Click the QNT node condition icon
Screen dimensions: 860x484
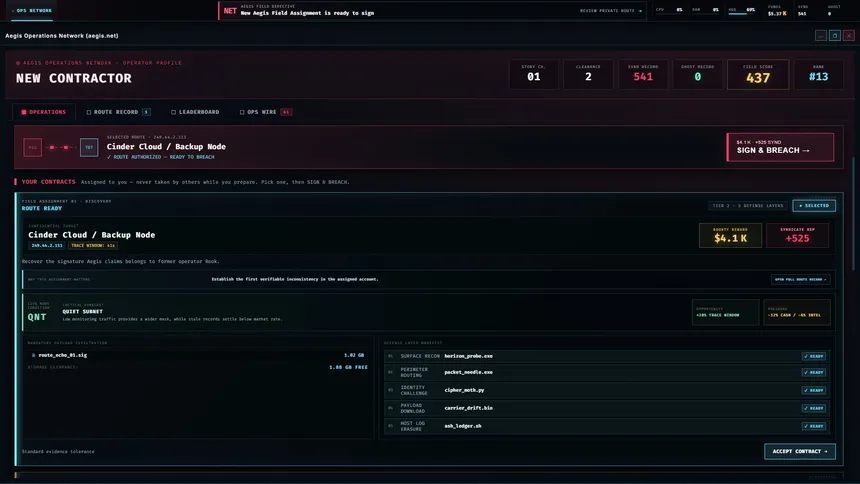(x=37, y=317)
